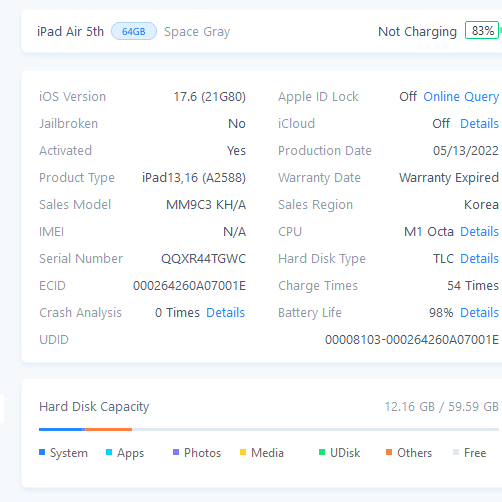Click the 83% battery indicator
502x502 pixels.
tap(482, 31)
